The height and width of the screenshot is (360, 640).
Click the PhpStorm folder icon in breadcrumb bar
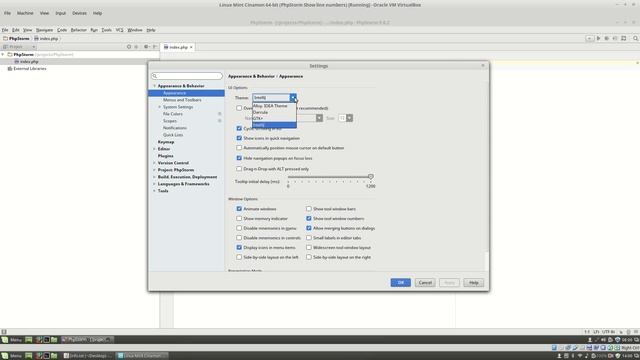click(x=5, y=38)
